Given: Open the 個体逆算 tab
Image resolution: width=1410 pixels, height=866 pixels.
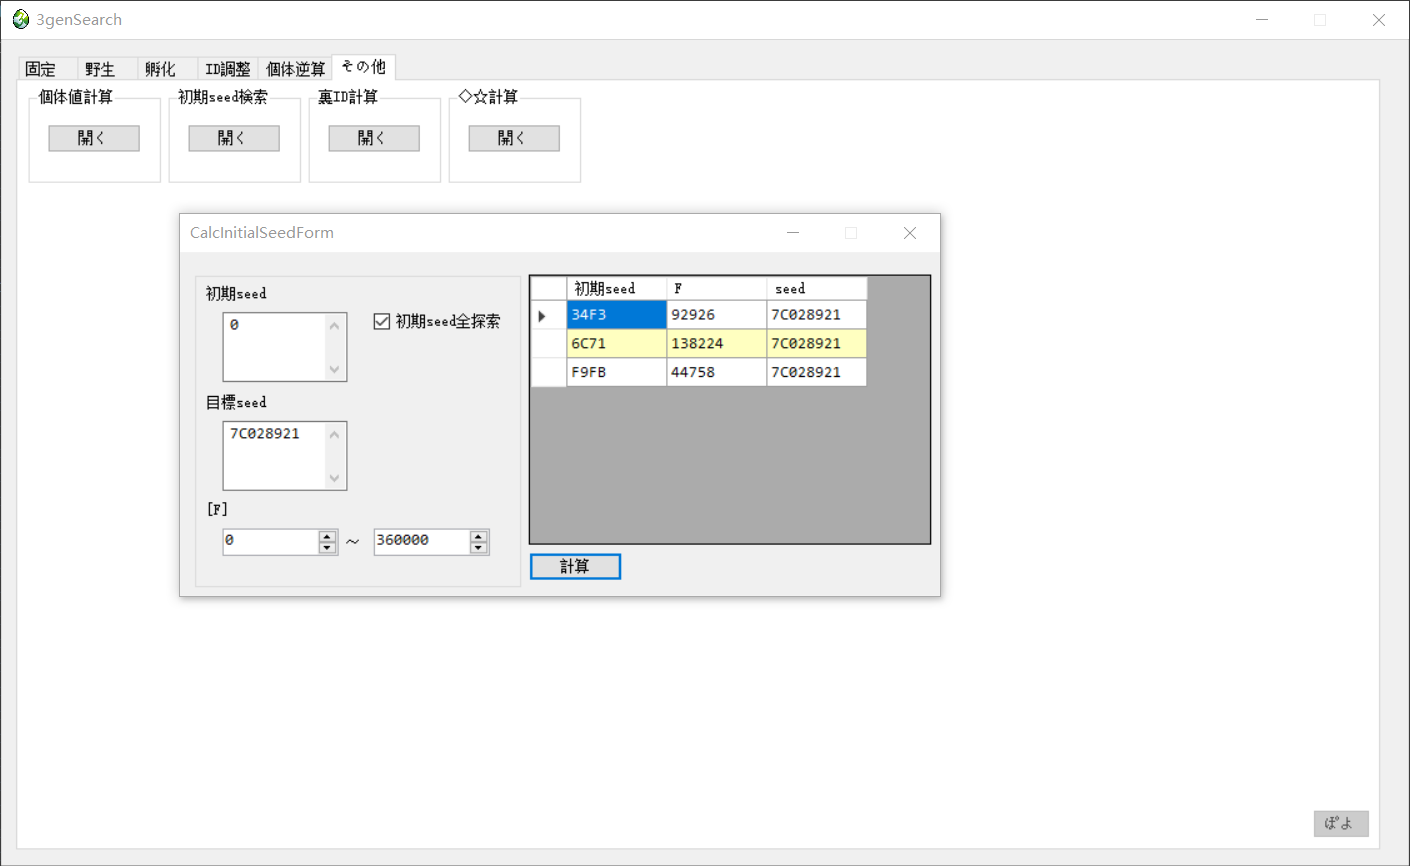Looking at the screenshot, I should click(295, 69).
